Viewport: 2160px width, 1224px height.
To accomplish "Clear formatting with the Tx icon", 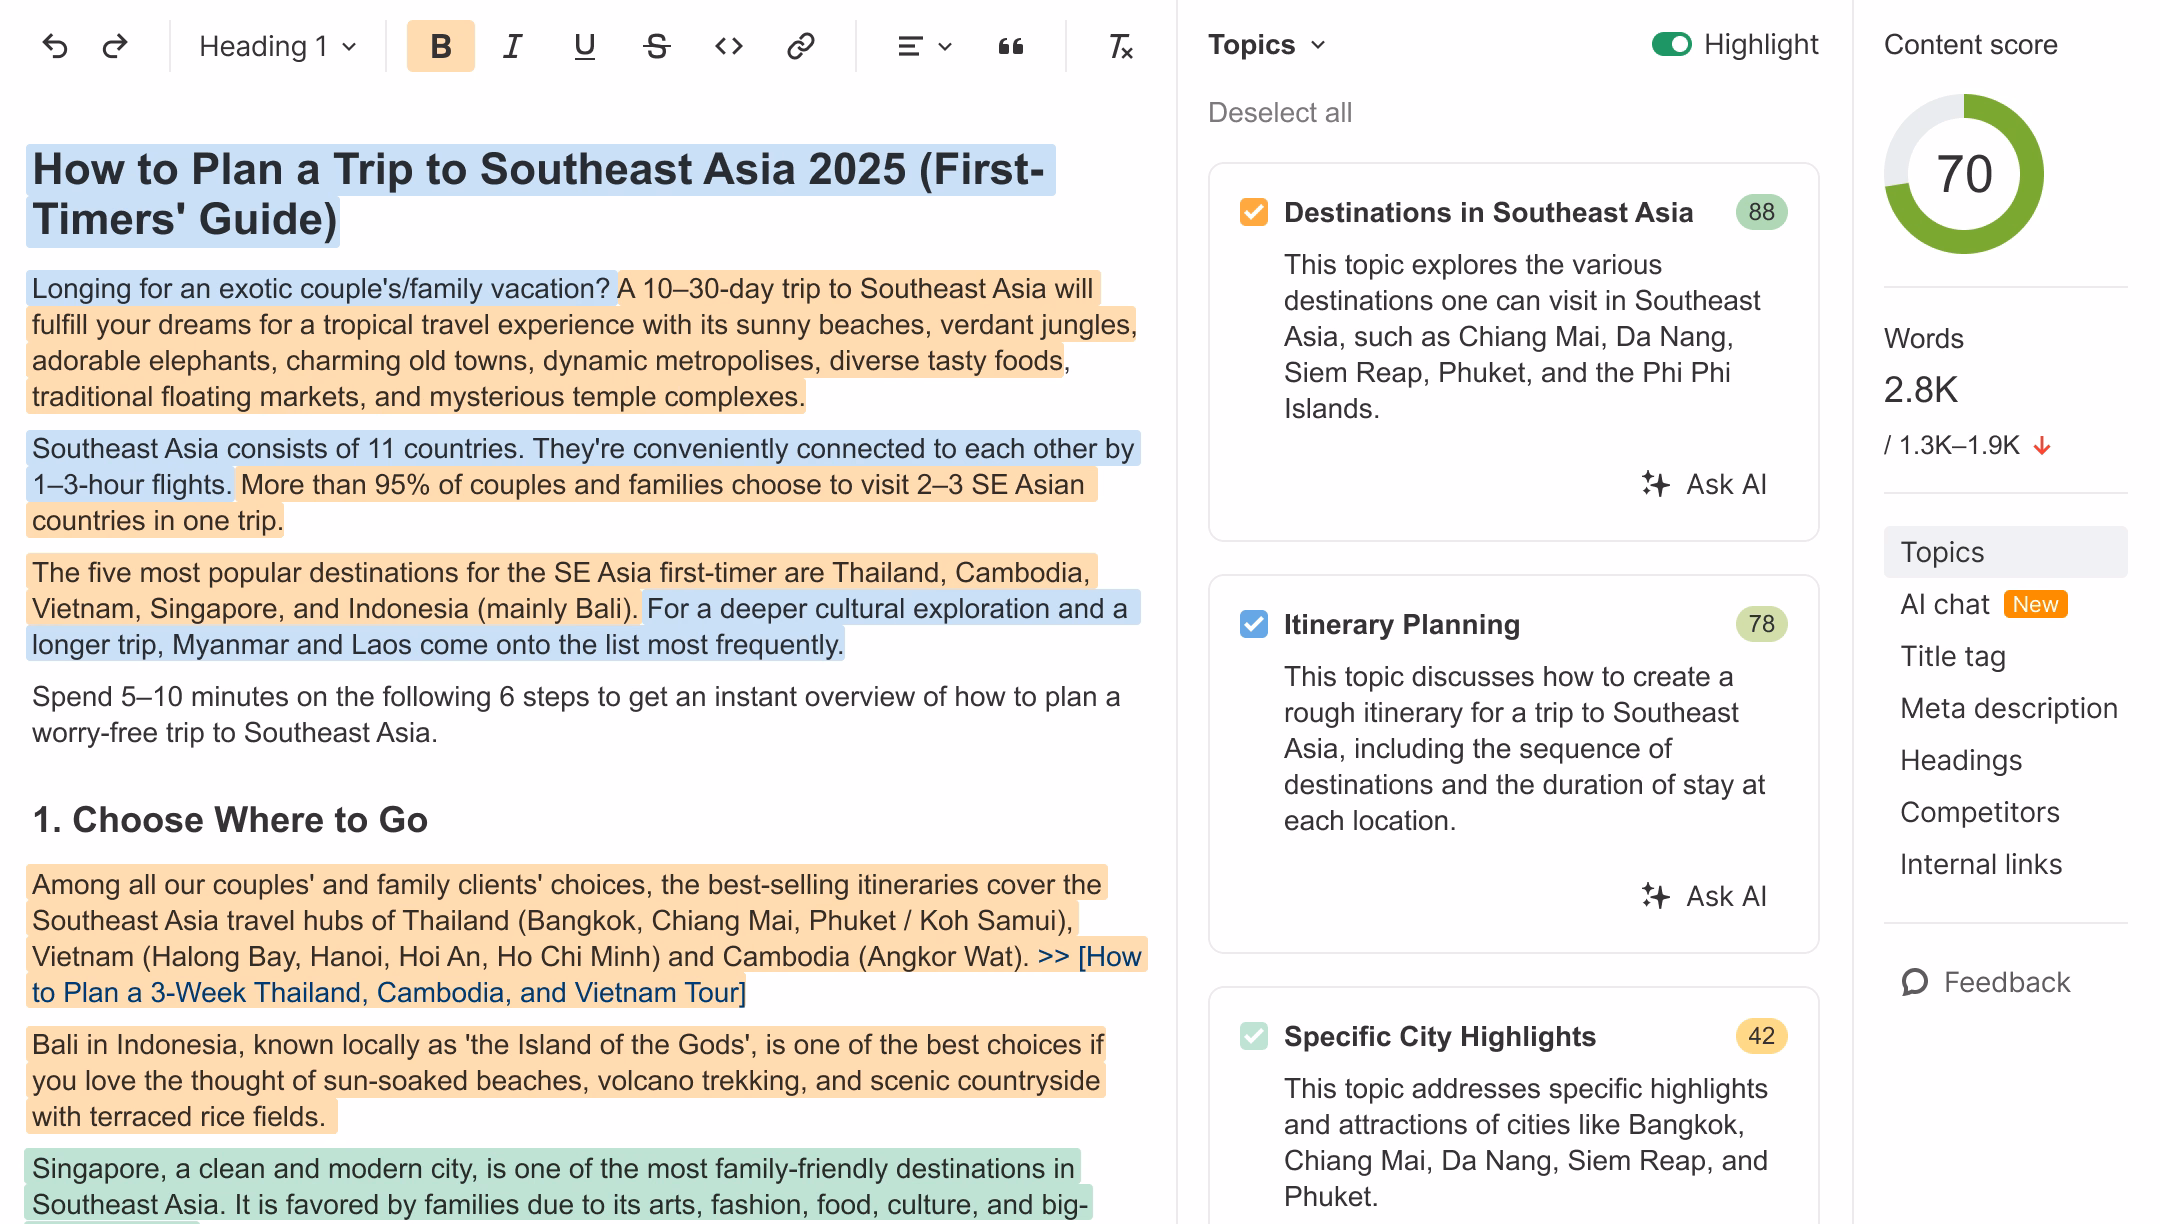I will 1120,44.
